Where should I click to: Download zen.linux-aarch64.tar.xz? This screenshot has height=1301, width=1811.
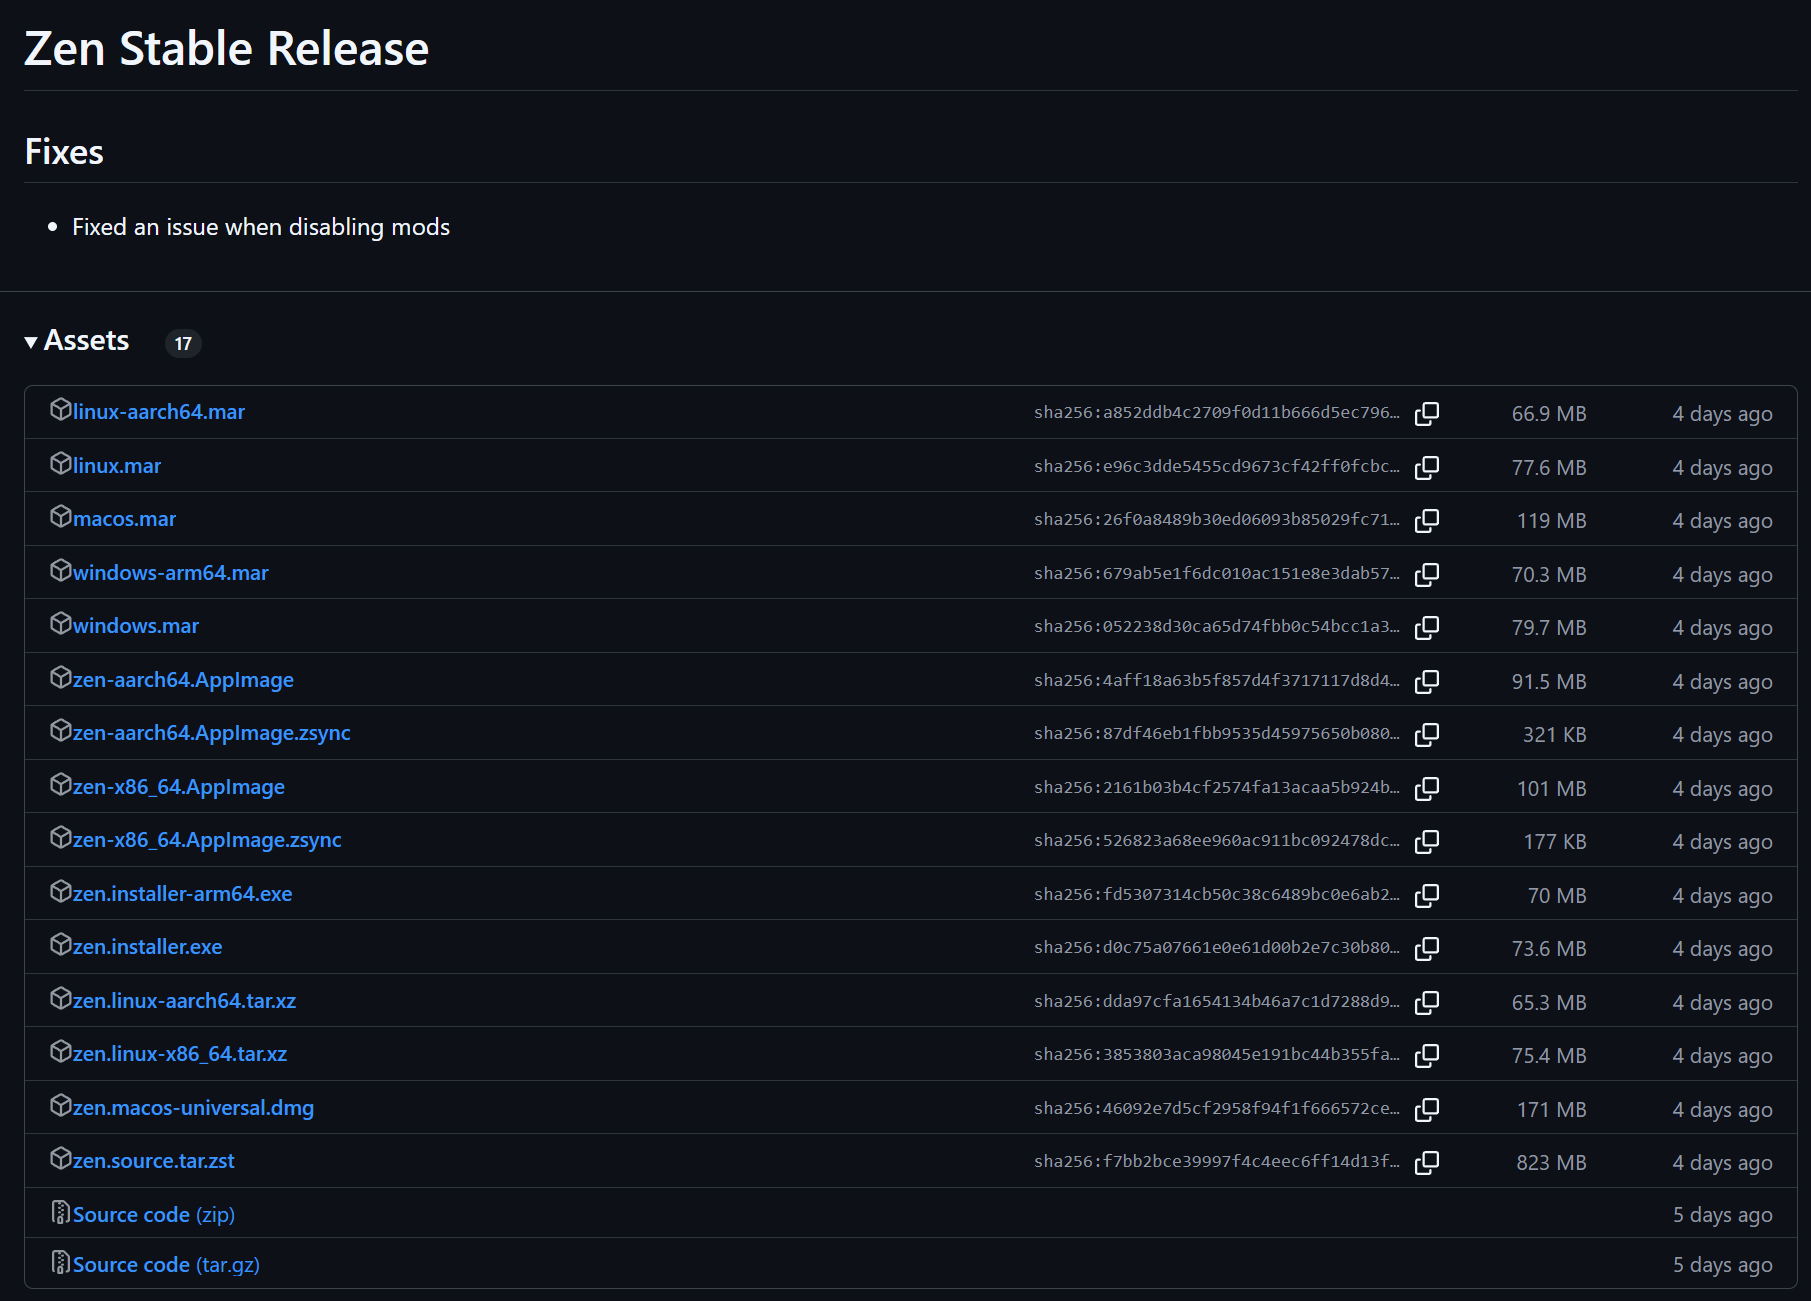click(184, 1001)
